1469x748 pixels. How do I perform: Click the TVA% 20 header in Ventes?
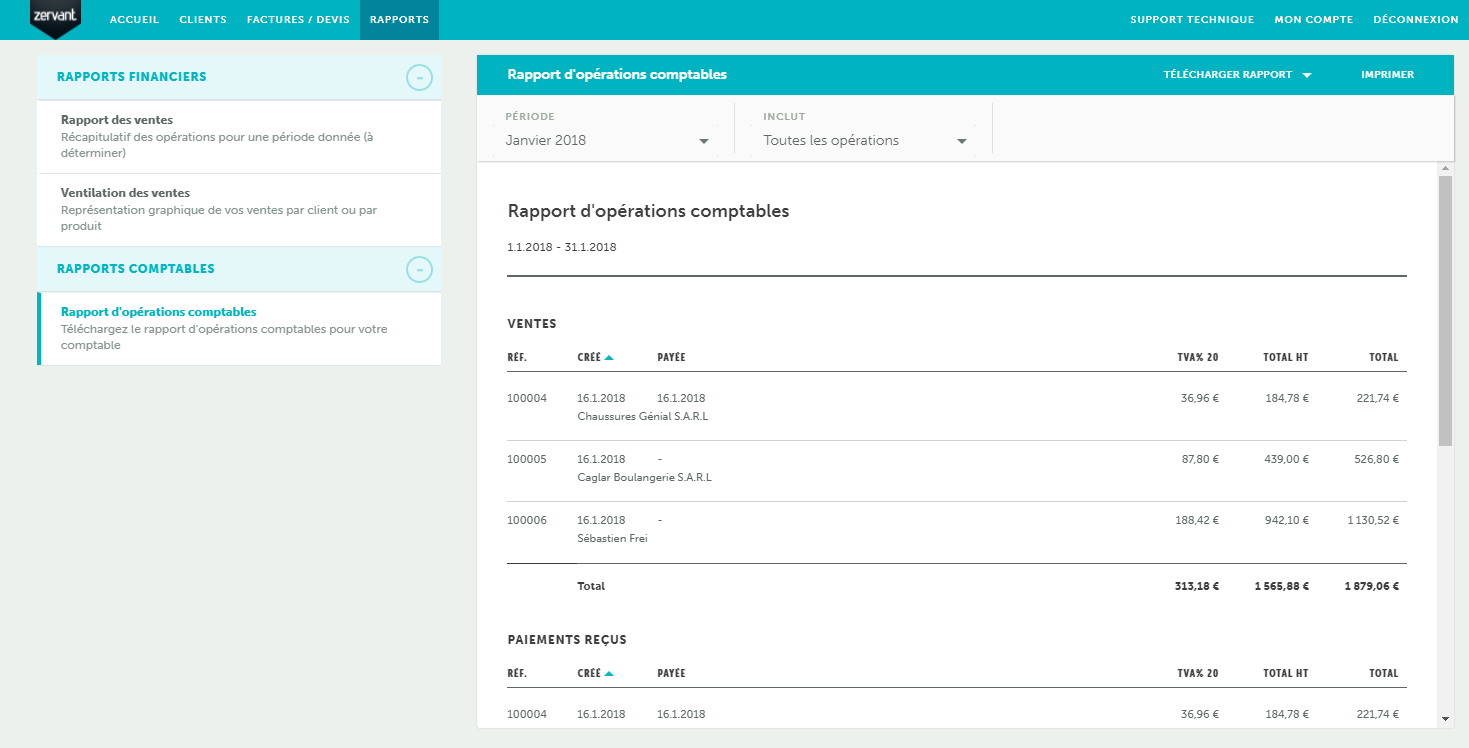click(1198, 357)
